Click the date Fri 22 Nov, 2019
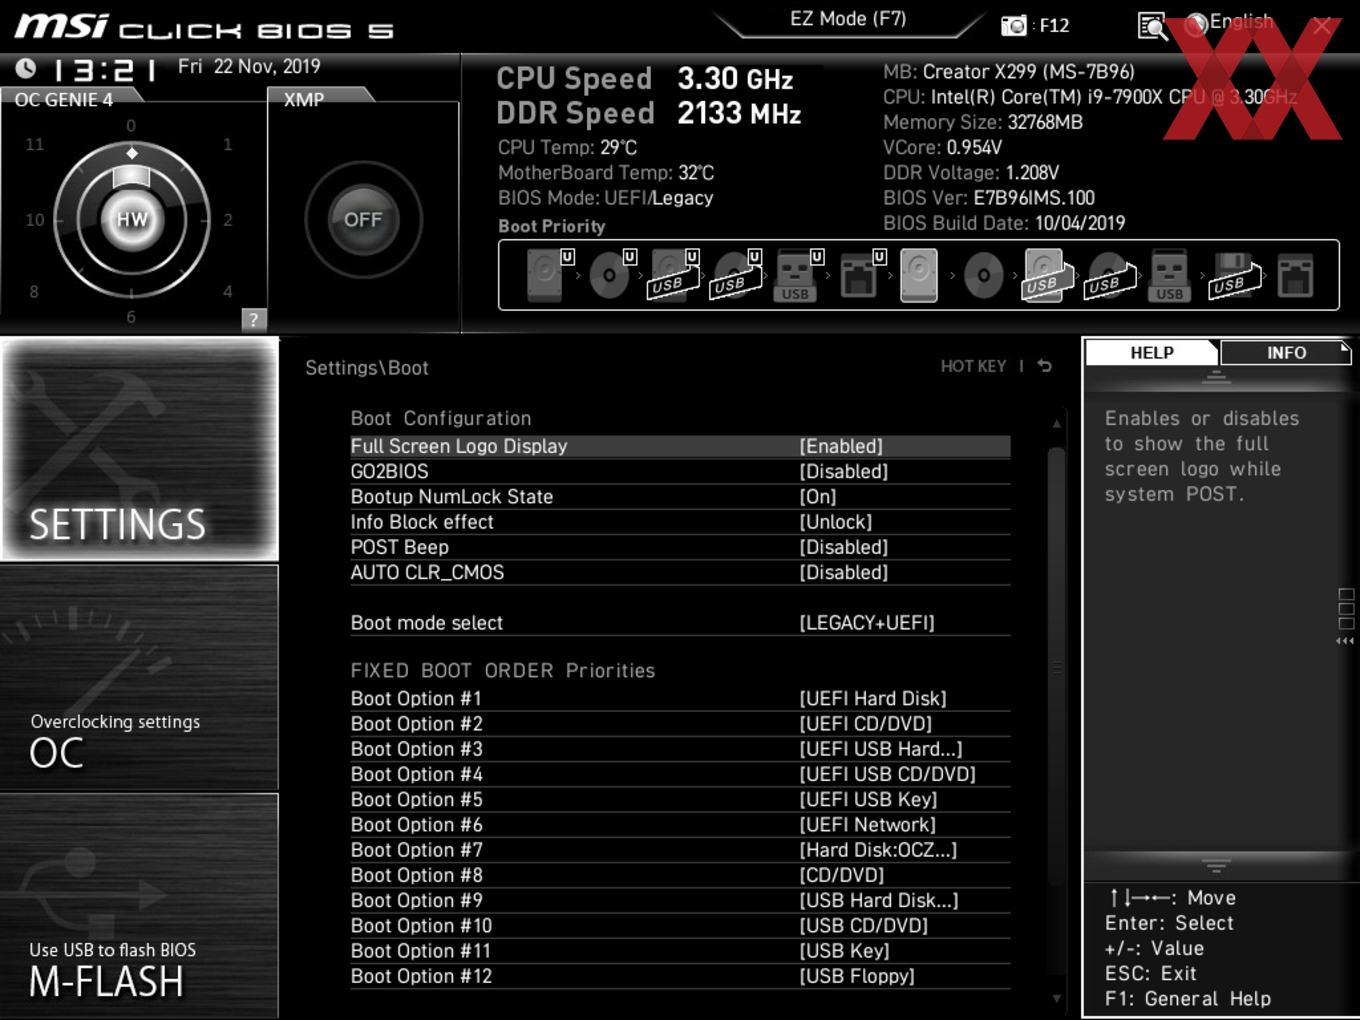The image size is (1360, 1020). coord(249,66)
